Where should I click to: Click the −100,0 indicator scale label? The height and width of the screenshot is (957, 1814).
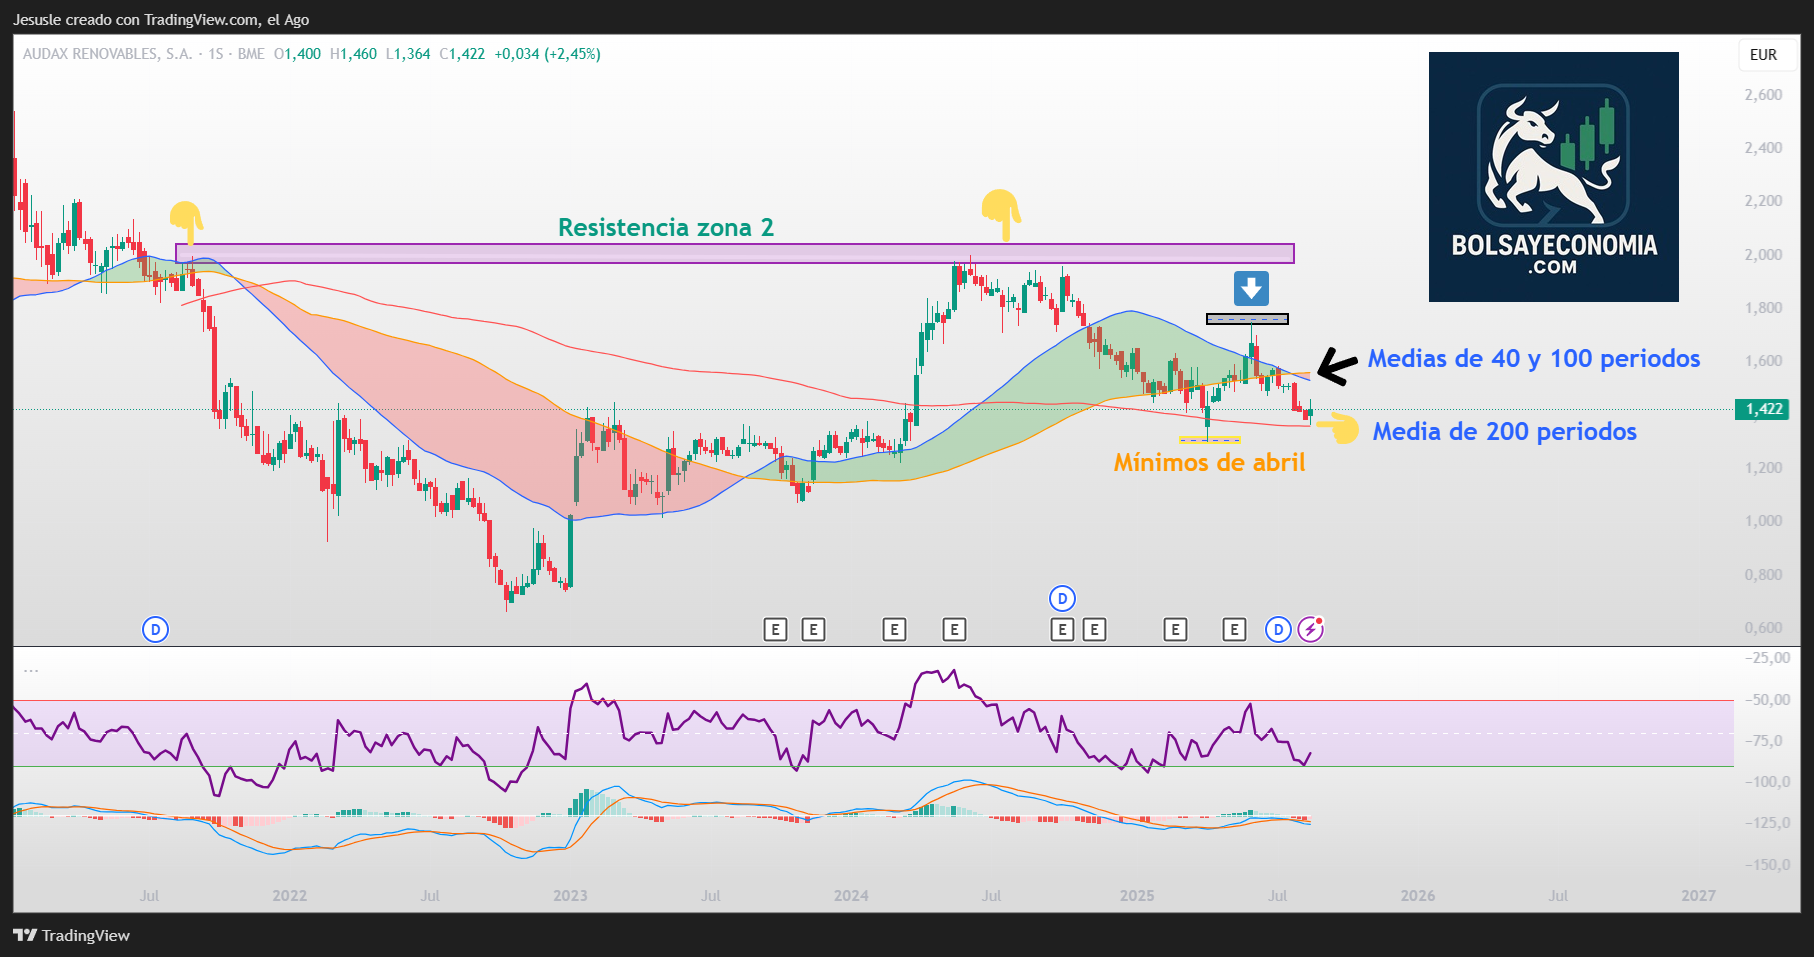[1767, 782]
